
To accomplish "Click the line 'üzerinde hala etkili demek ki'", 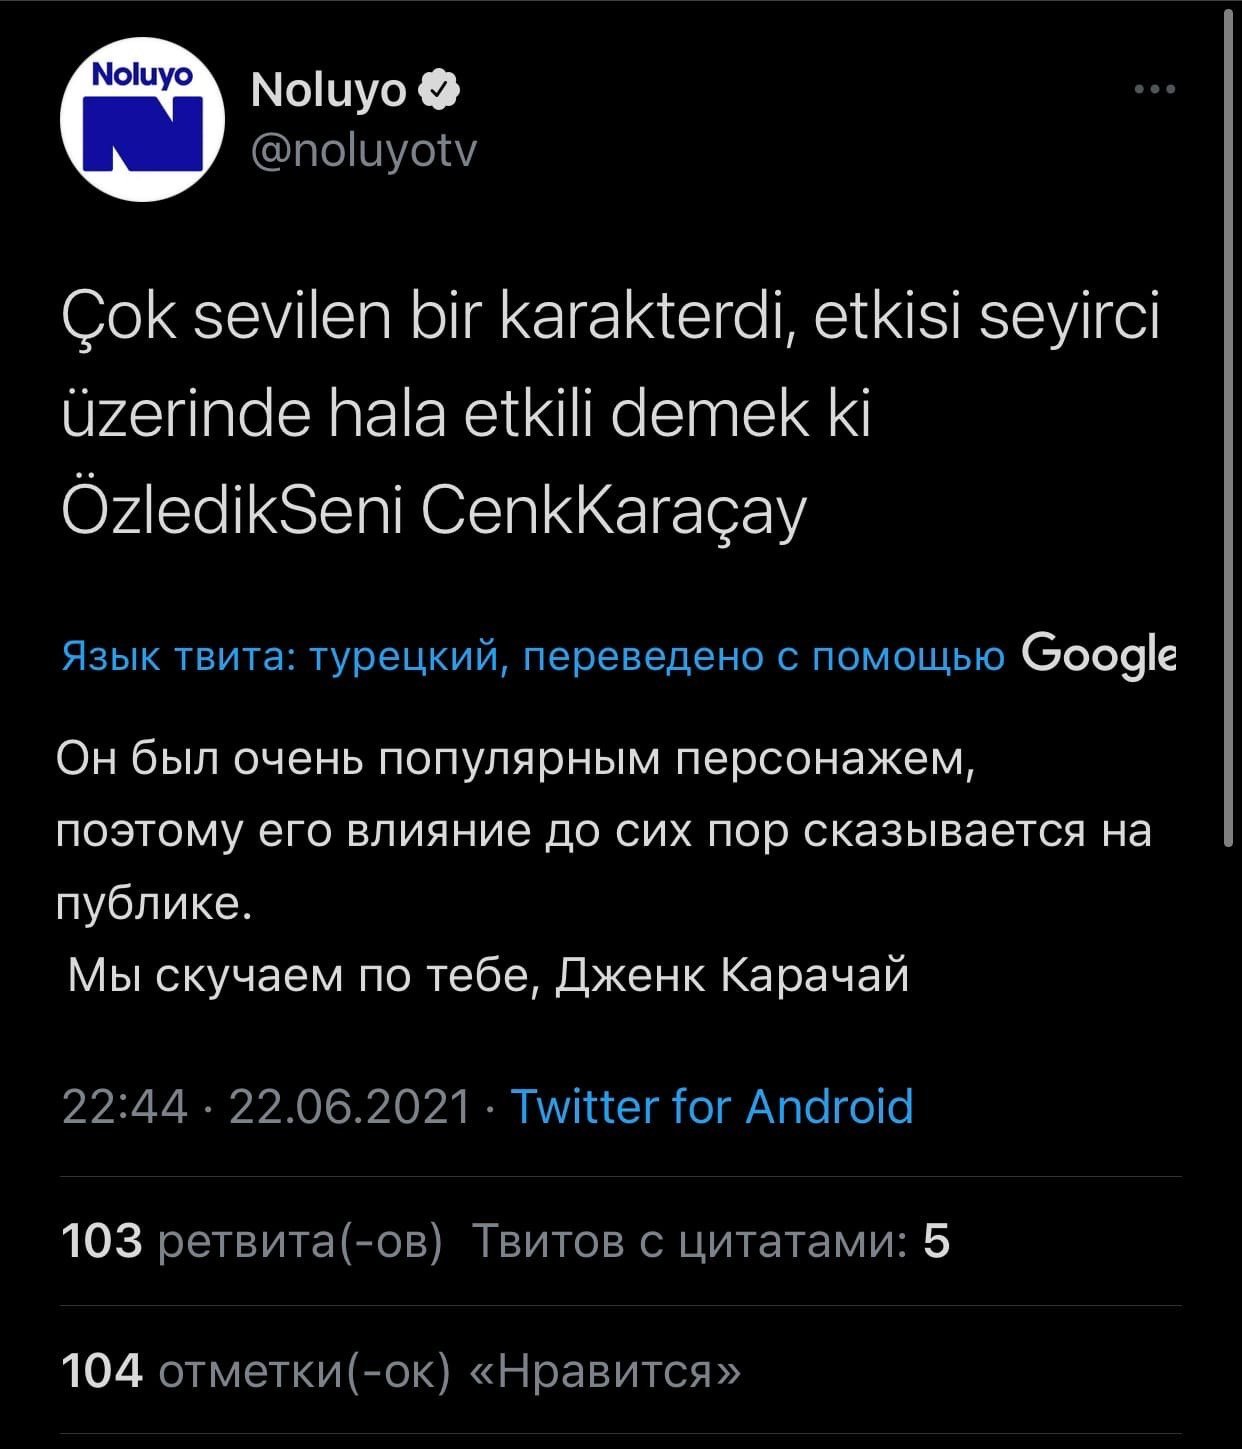I will pos(466,415).
